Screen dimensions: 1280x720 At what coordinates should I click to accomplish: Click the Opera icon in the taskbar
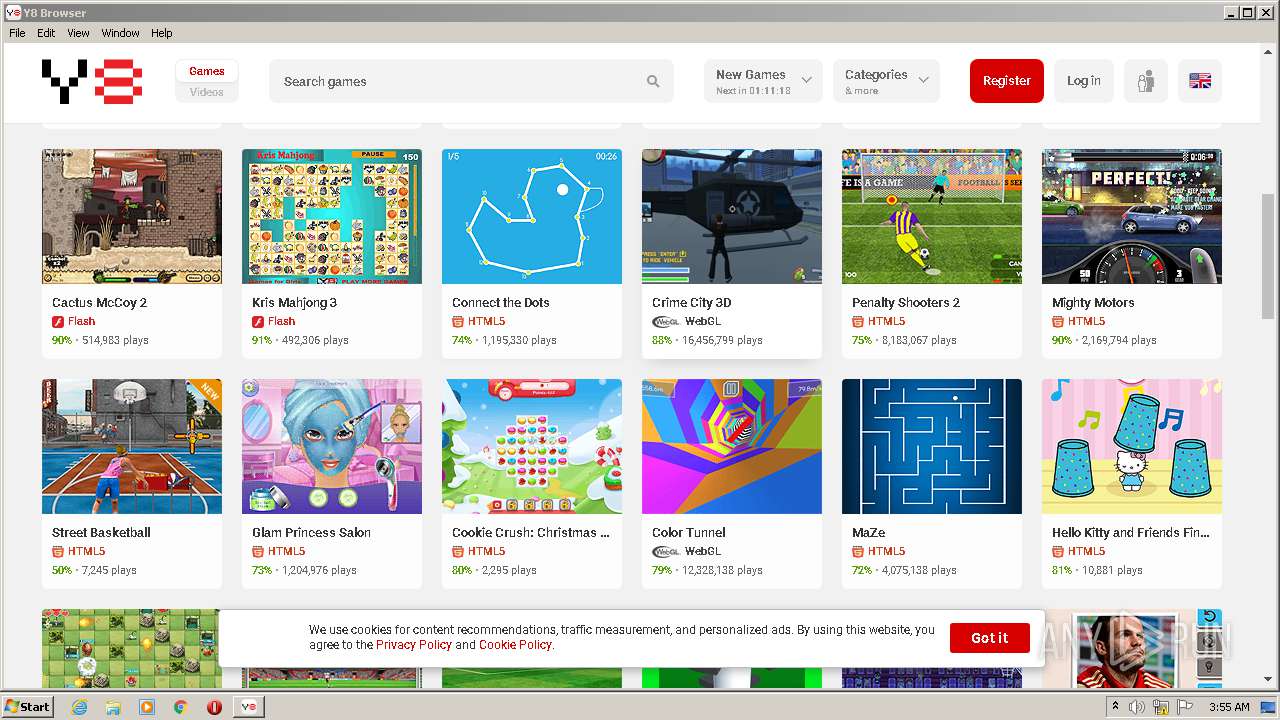214,707
